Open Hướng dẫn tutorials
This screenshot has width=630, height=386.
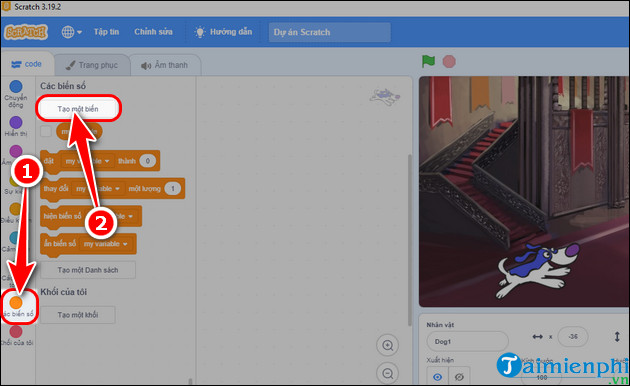pyautogui.click(x=223, y=32)
